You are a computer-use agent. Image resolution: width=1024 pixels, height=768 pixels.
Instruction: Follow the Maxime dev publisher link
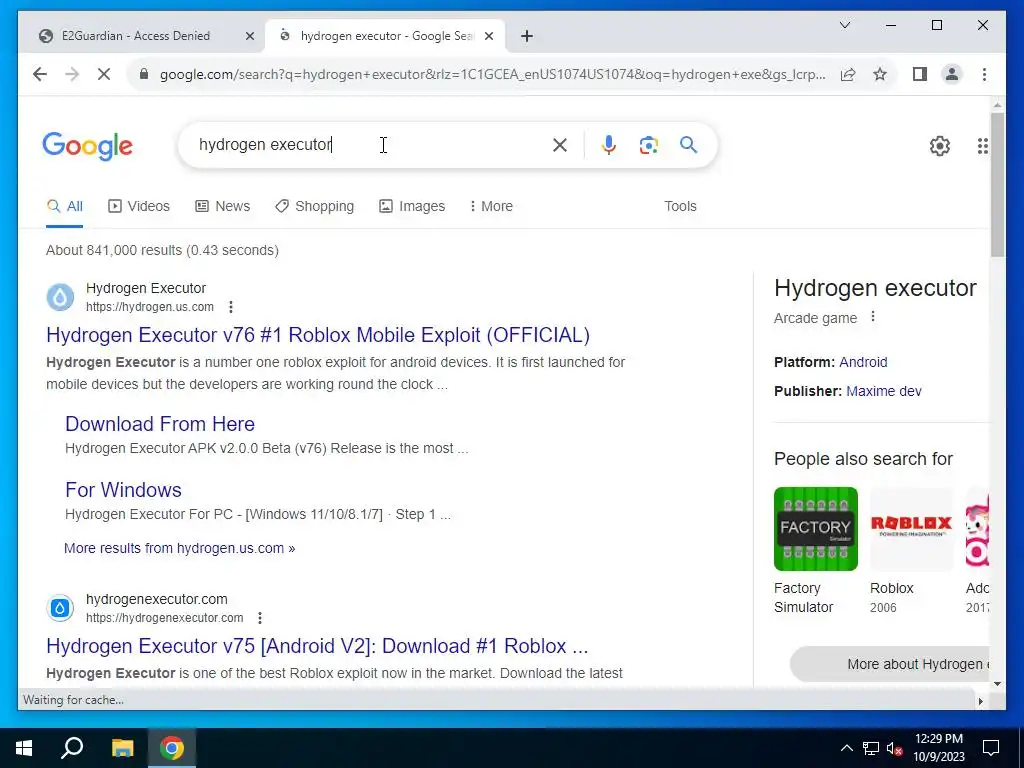[x=884, y=391]
